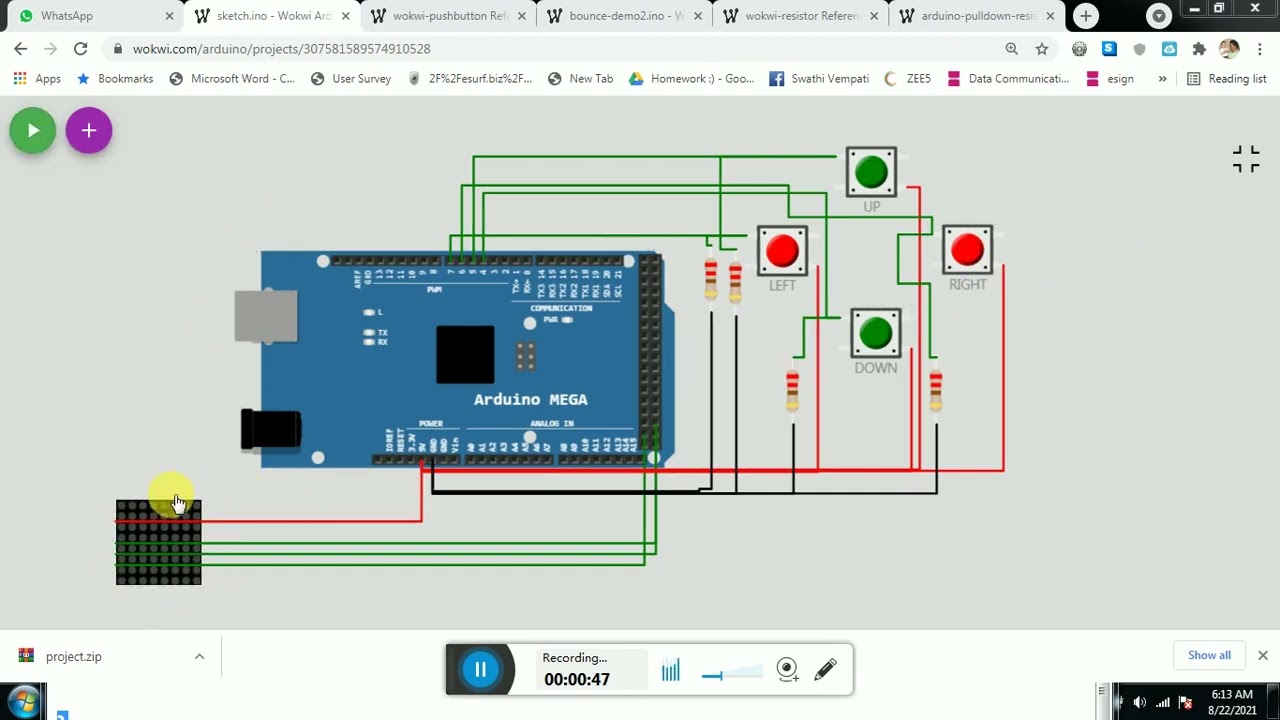The image size is (1280, 720).
Task: Open the ZEE5 bookmark
Action: (x=908, y=78)
